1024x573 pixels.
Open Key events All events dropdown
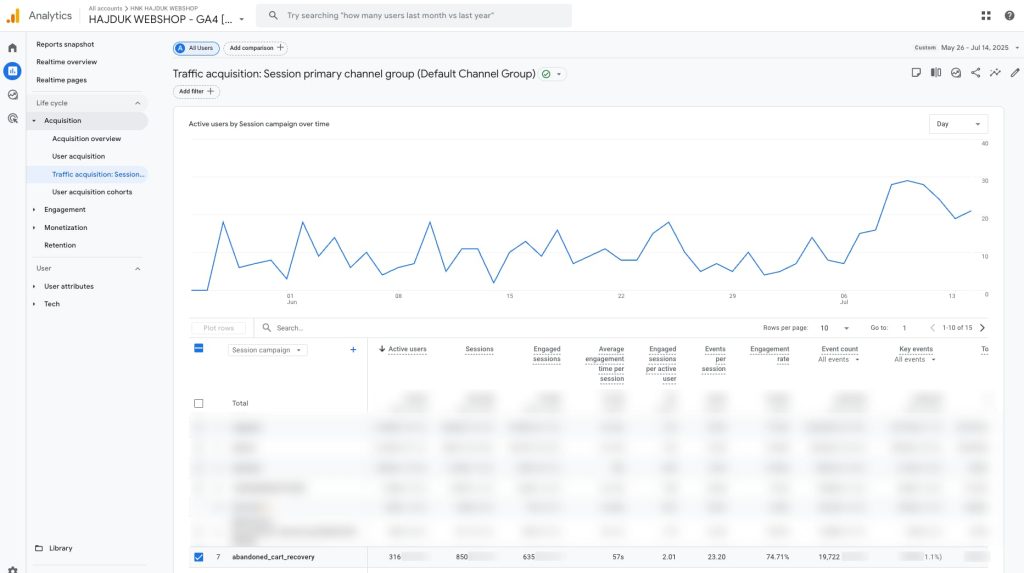click(x=915, y=359)
